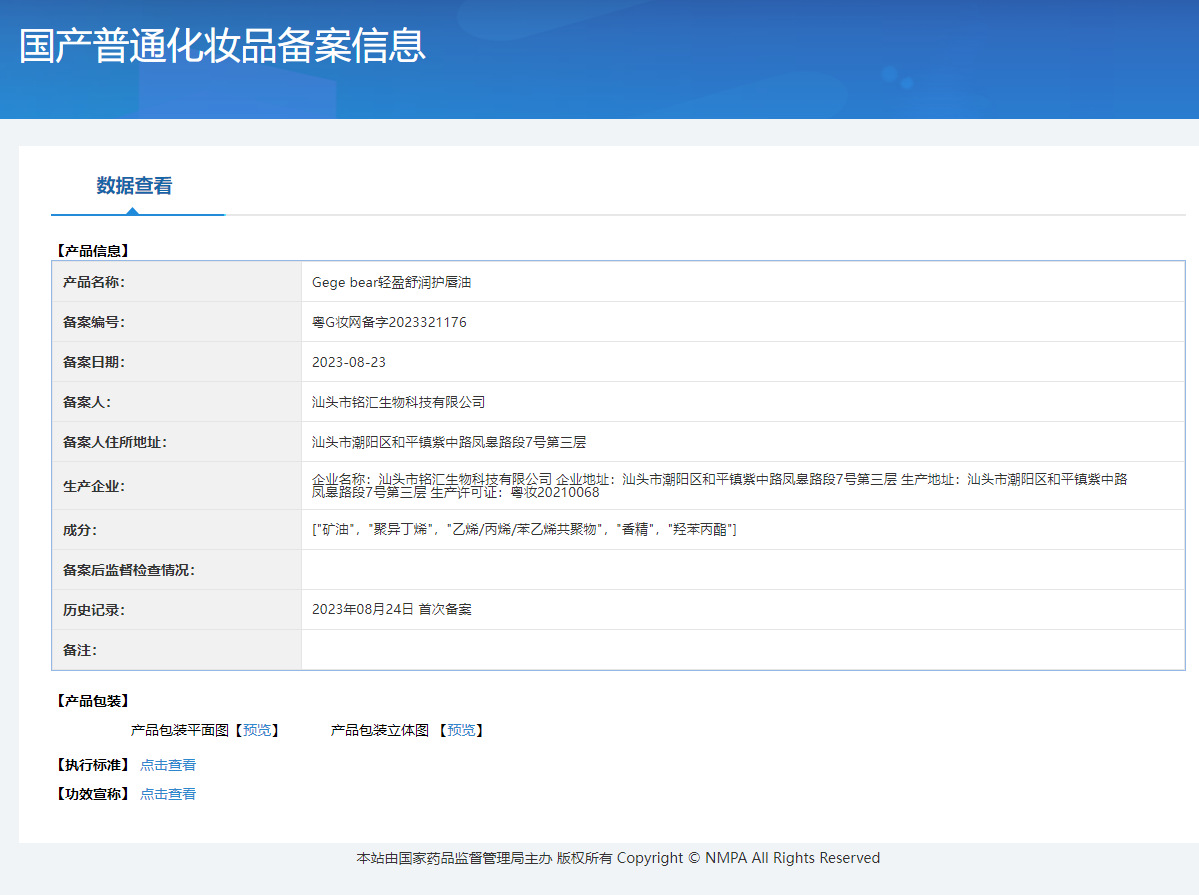This screenshot has height=895, width=1199.
Task: Click the 【产品包装】 section heading
Action: coord(93,701)
